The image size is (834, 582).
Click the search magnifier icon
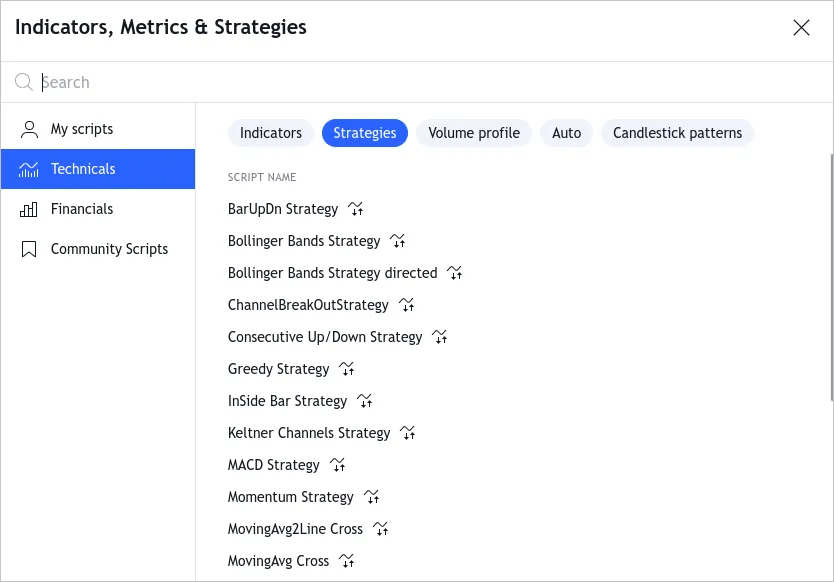pos(23,81)
